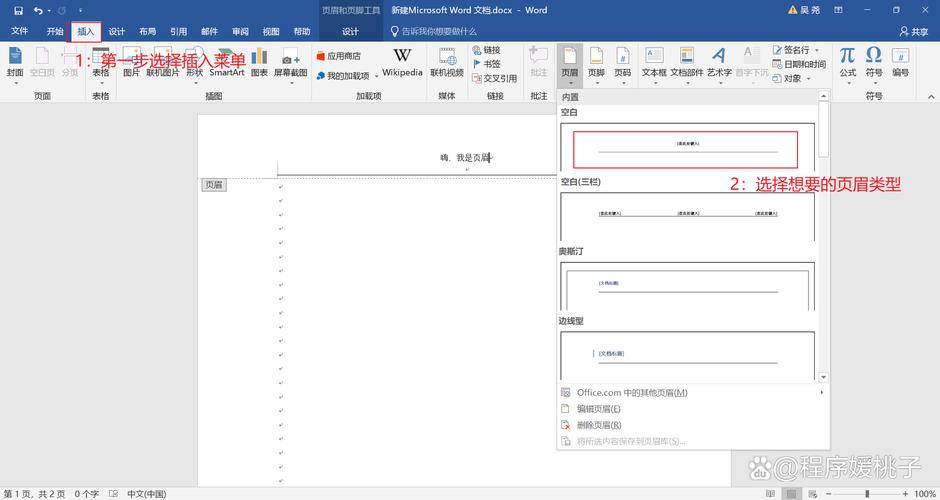Screen dimensions: 940x500
Task: Open Quick Parts (文档部件)
Action: 686,65
